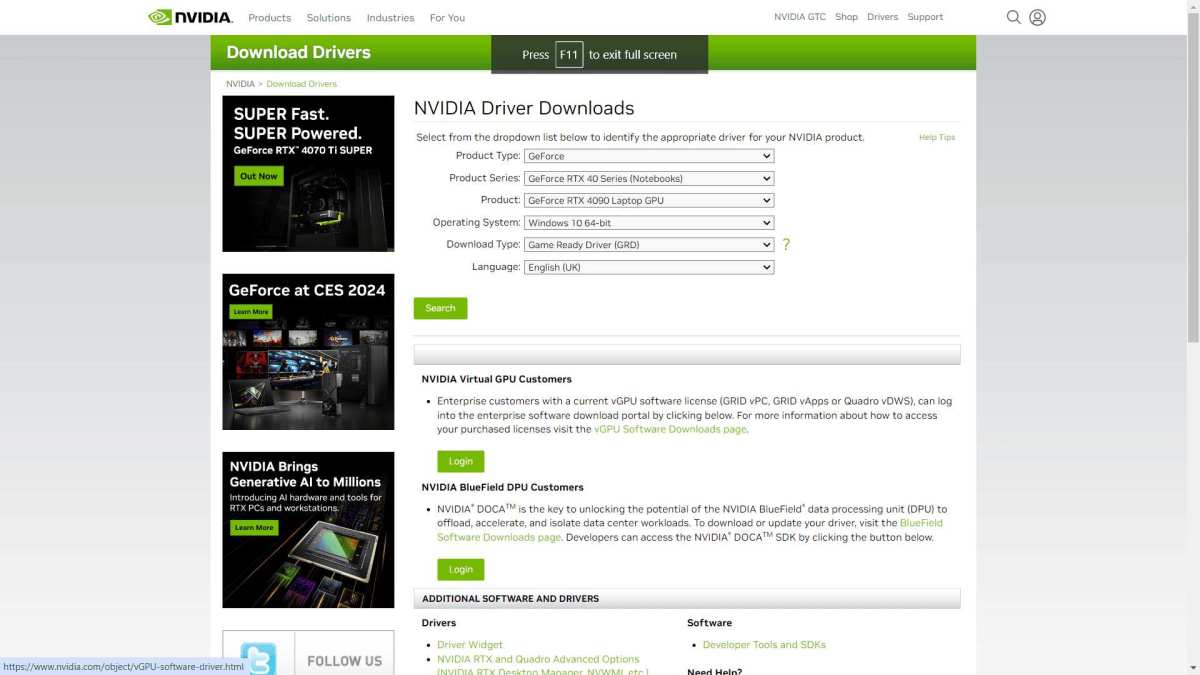
Task: Open Drivers in the top navigation
Action: pyautogui.click(x=882, y=17)
